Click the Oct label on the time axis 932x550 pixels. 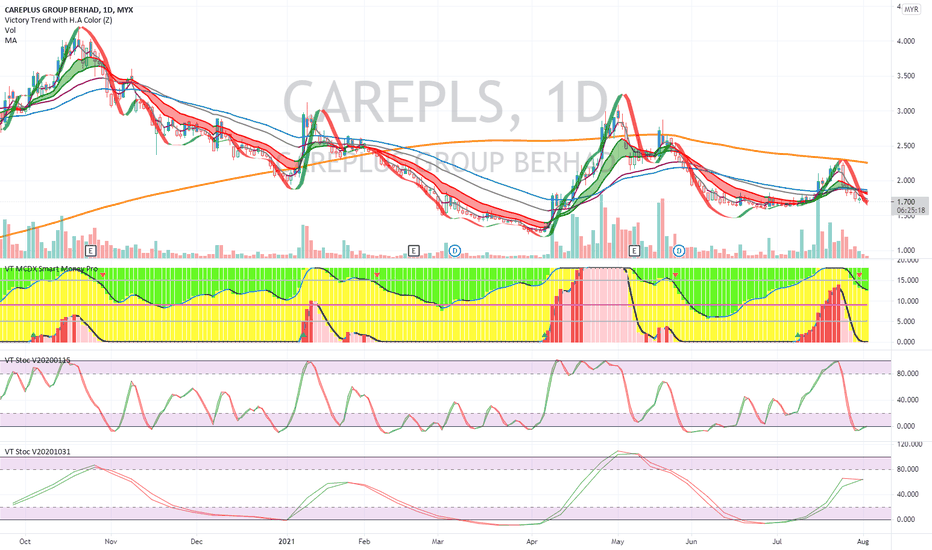pos(25,542)
